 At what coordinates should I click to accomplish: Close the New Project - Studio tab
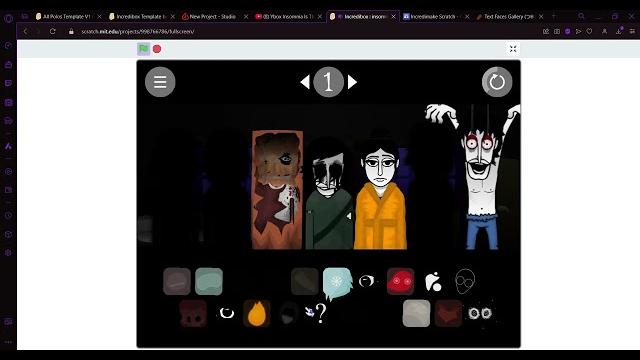pyautogui.click(x=246, y=17)
